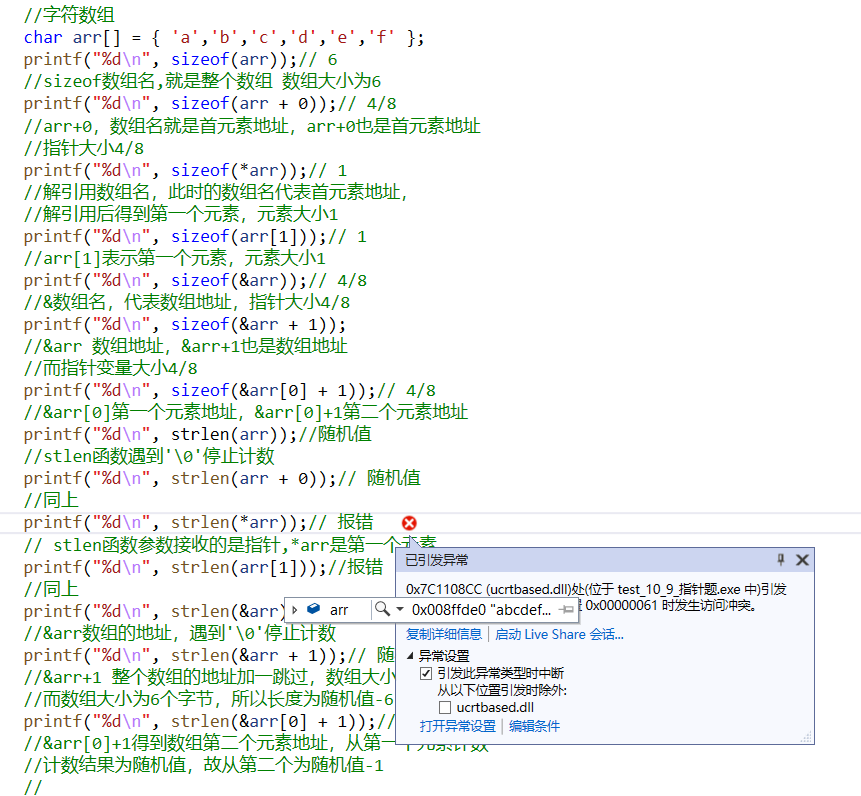Click the line printf sizeof(arr)

[x=180, y=60]
